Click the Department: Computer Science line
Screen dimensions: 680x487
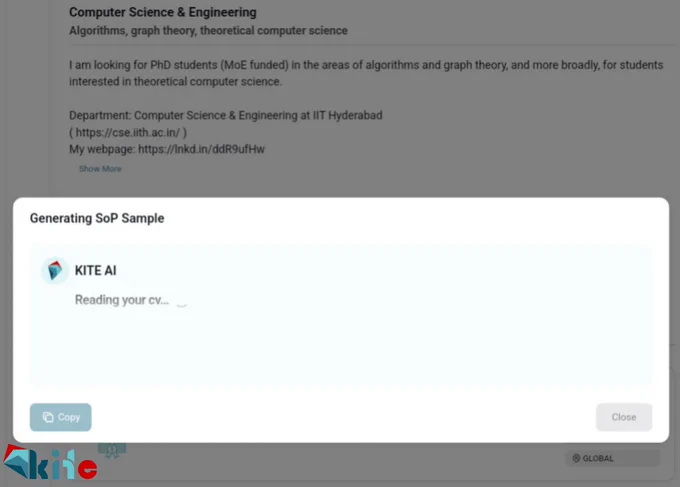click(226, 115)
